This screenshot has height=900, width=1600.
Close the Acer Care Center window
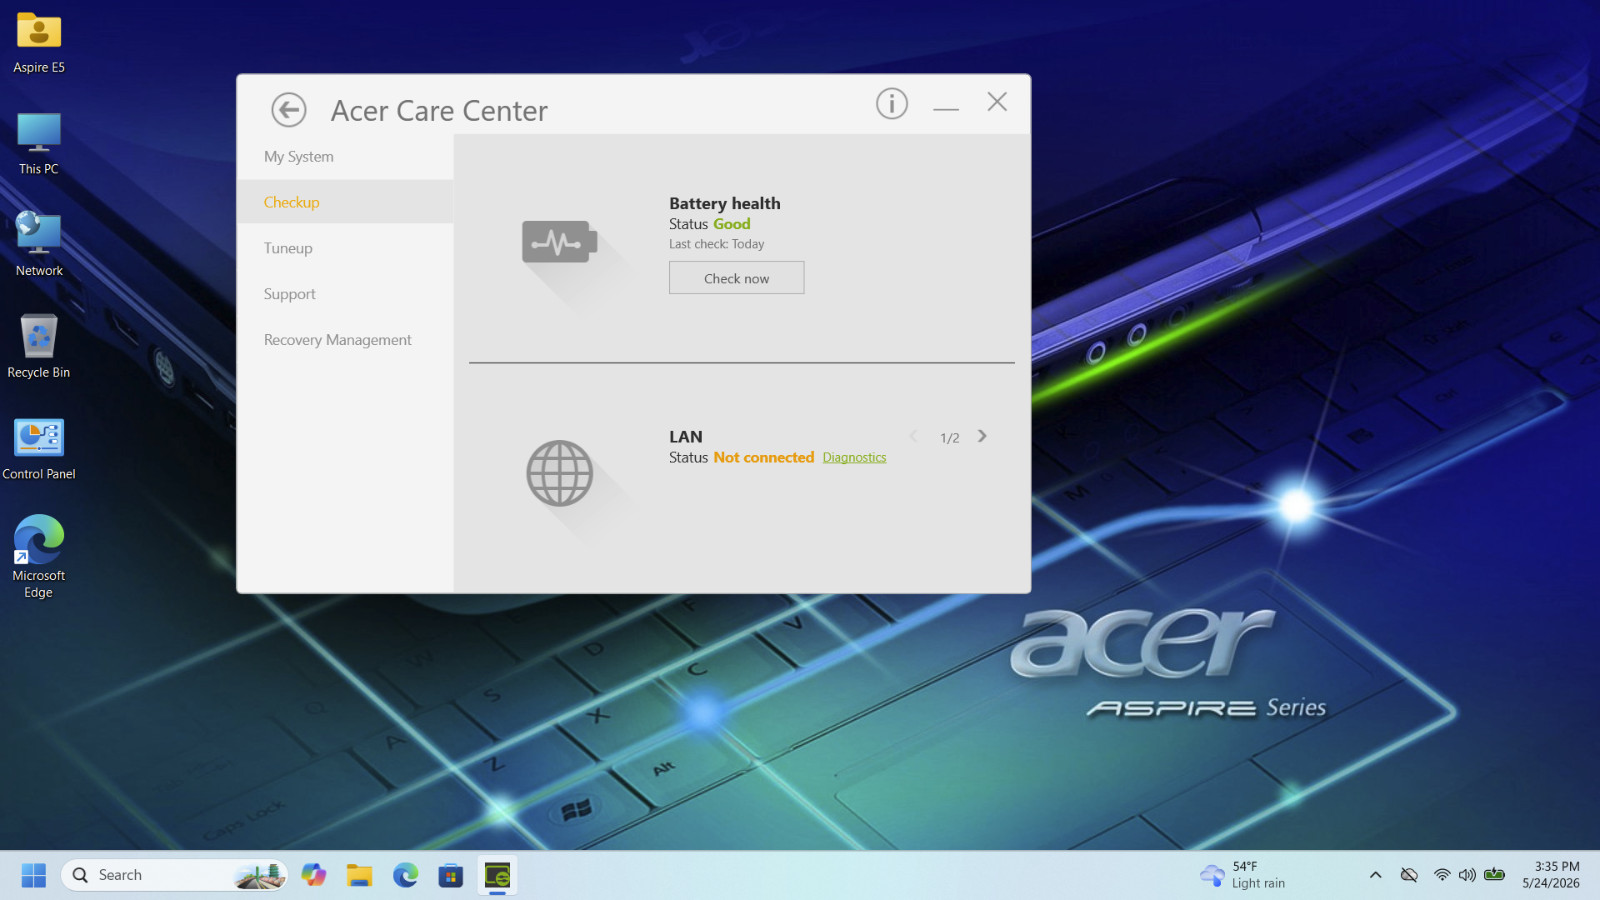997,102
